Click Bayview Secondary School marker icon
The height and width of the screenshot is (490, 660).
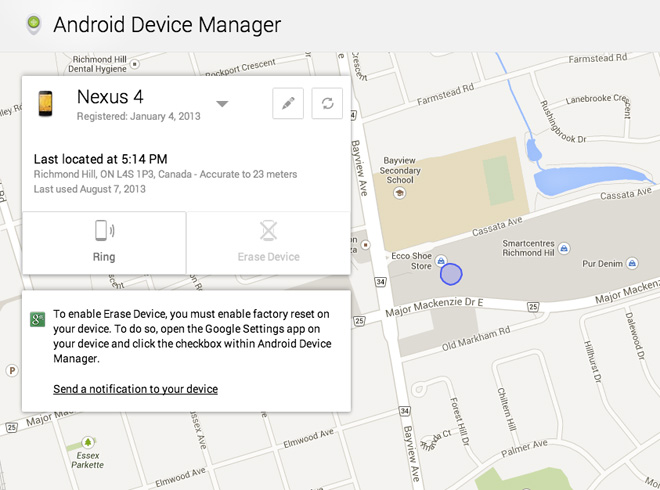pos(399,193)
